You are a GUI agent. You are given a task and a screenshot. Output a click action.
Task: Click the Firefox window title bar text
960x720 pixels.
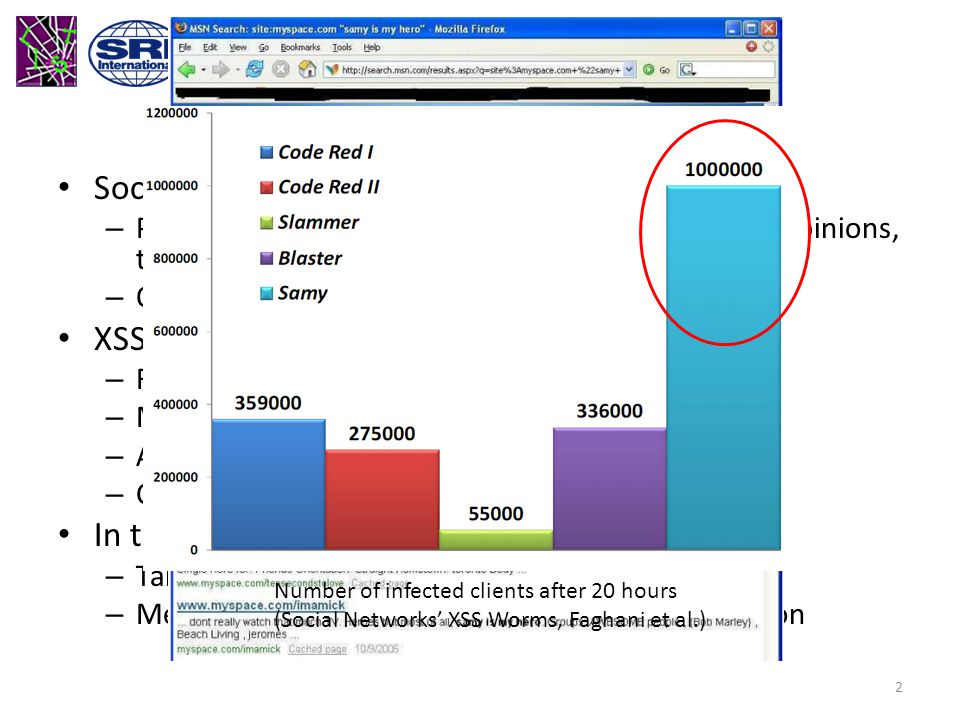pyautogui.click(x=347, y=29)
